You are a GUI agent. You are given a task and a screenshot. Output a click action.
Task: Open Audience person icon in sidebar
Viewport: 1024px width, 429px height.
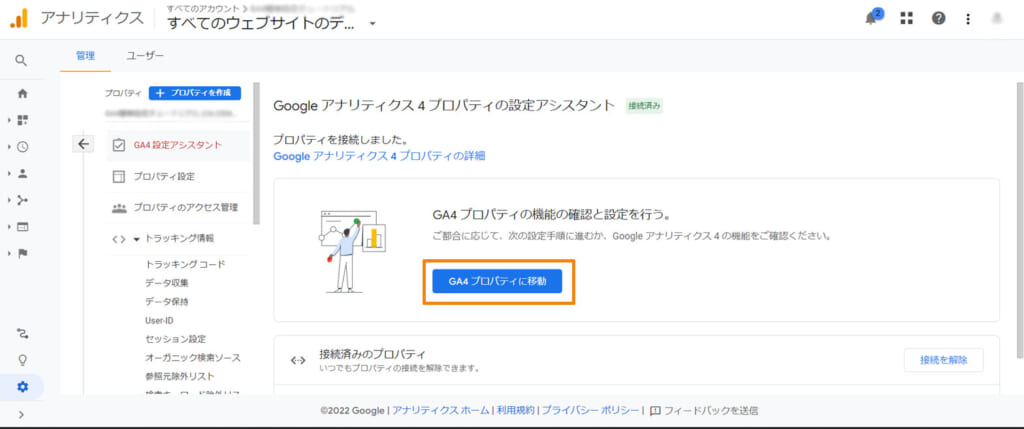click(22, 174)
